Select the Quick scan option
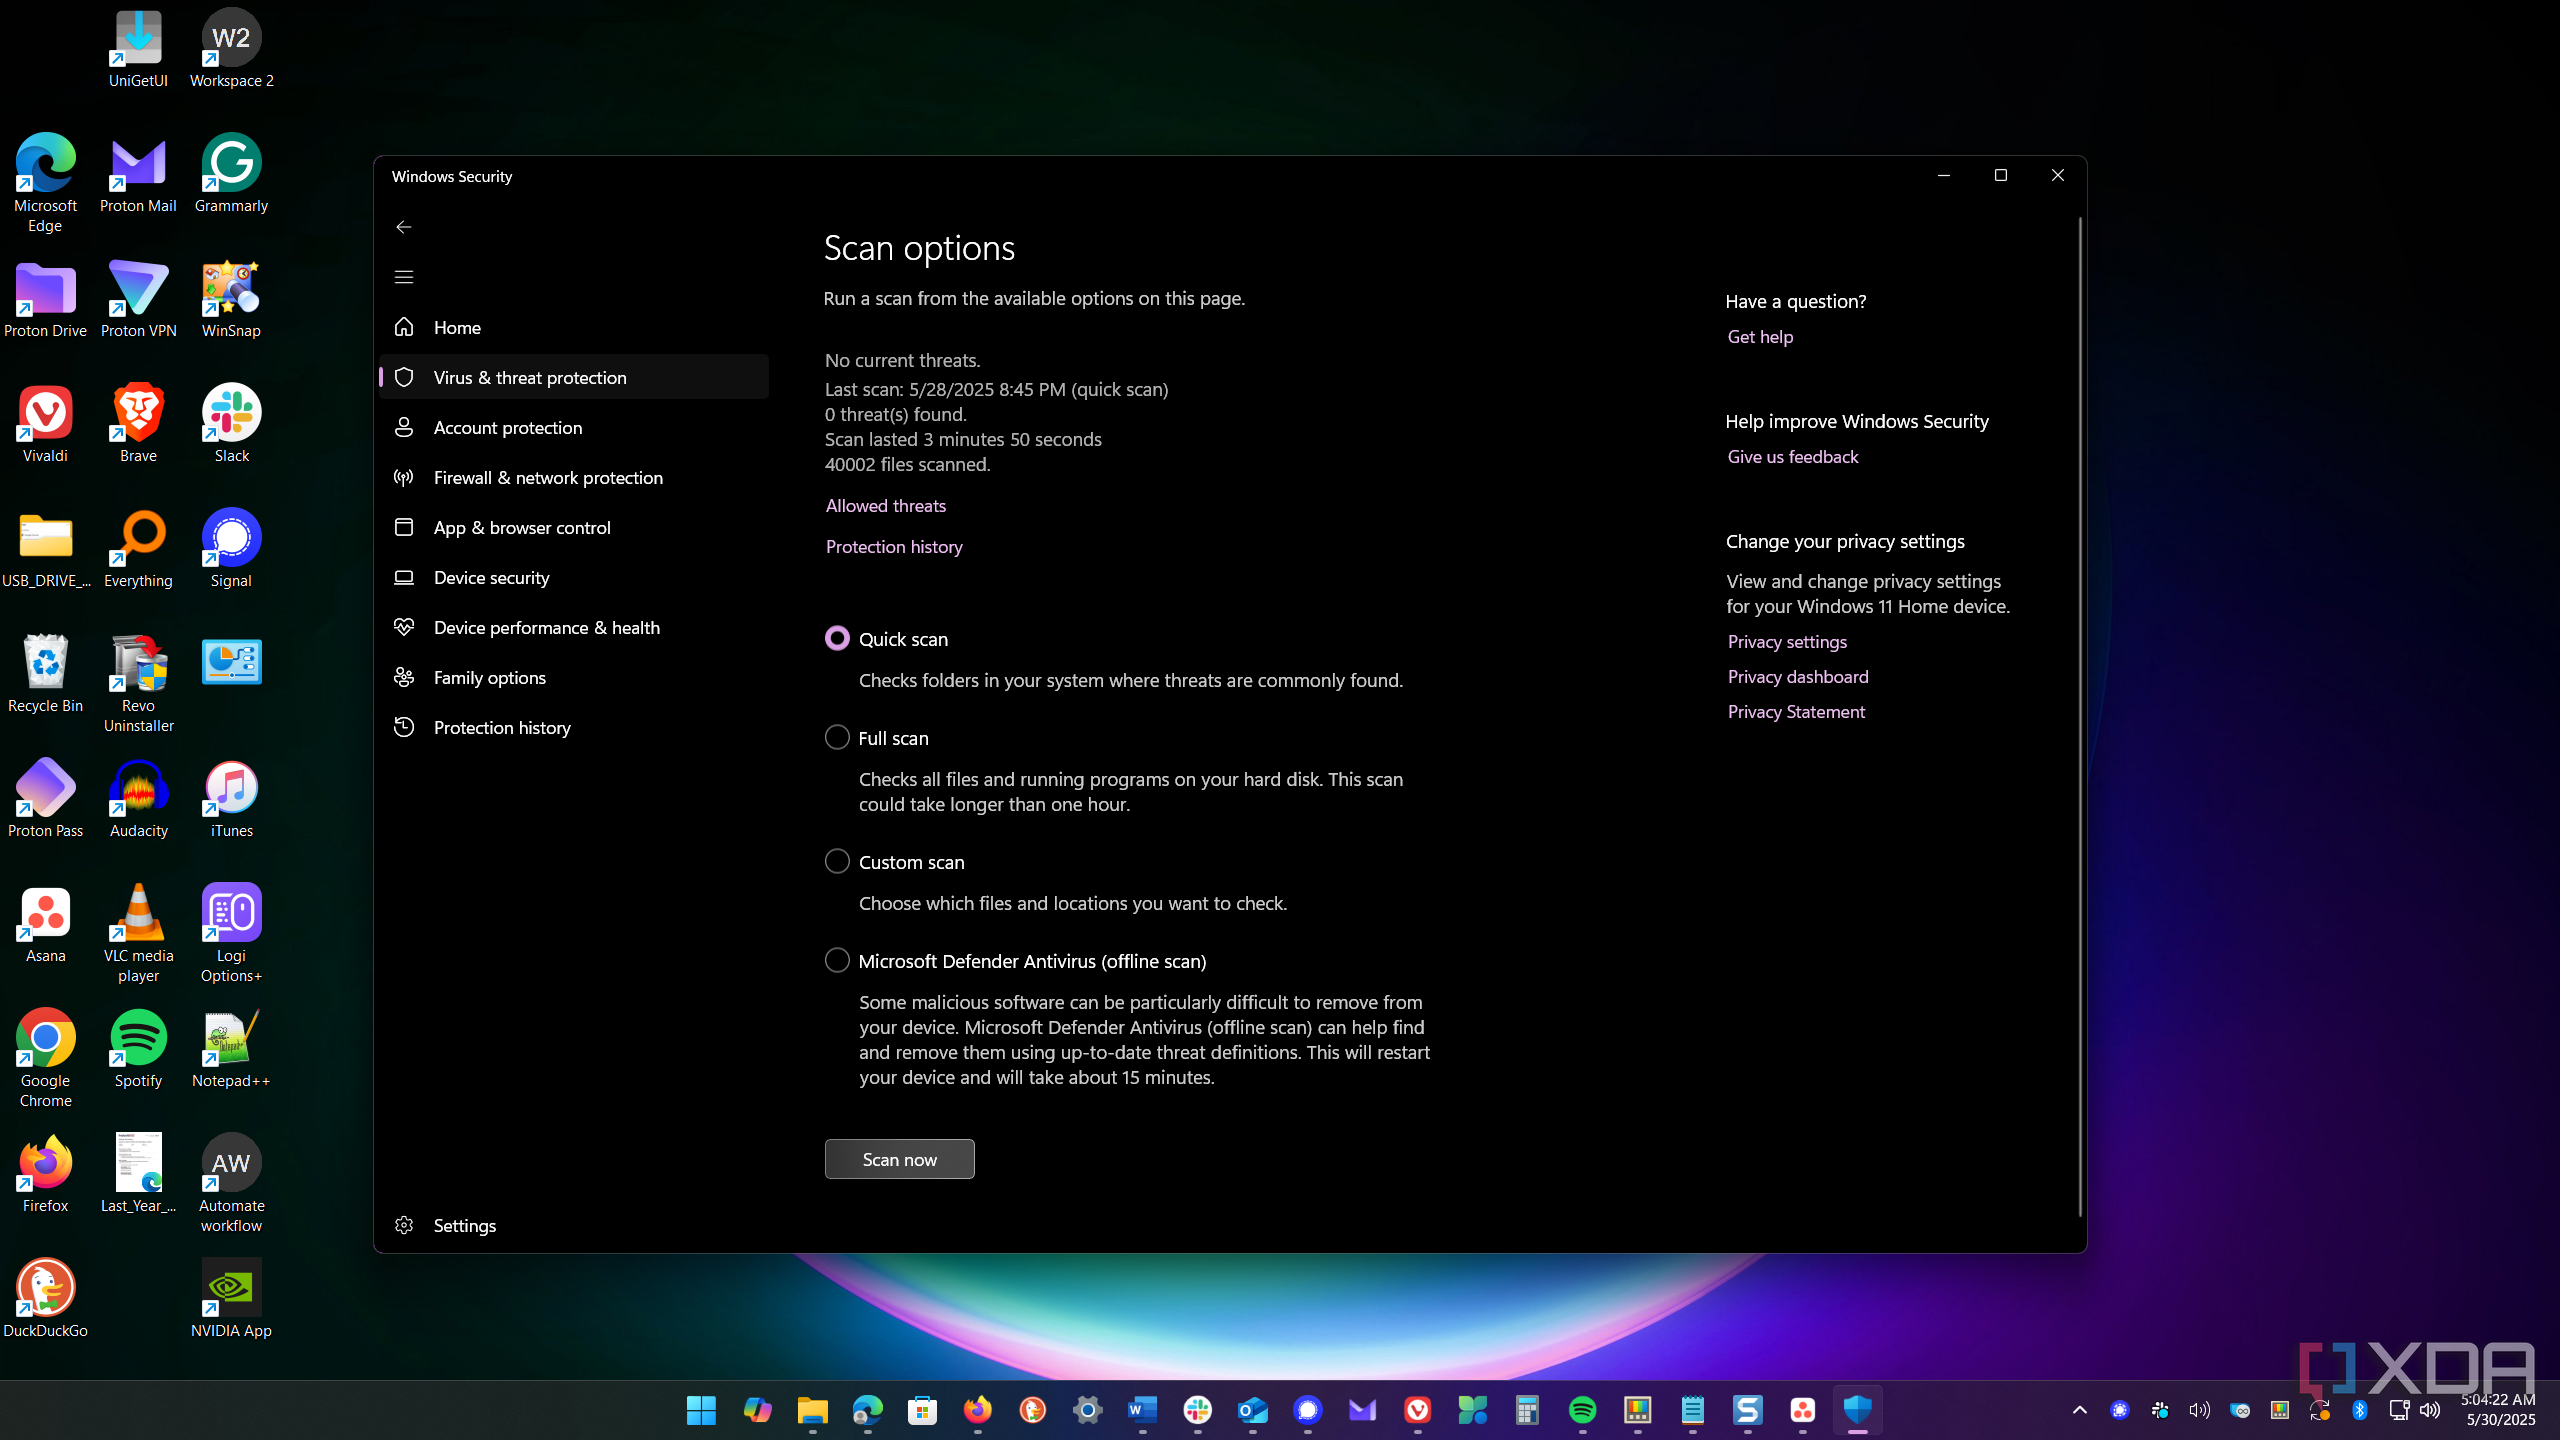The width and height of the screenshot is (2560, 1440). click(x=837, y=638)
